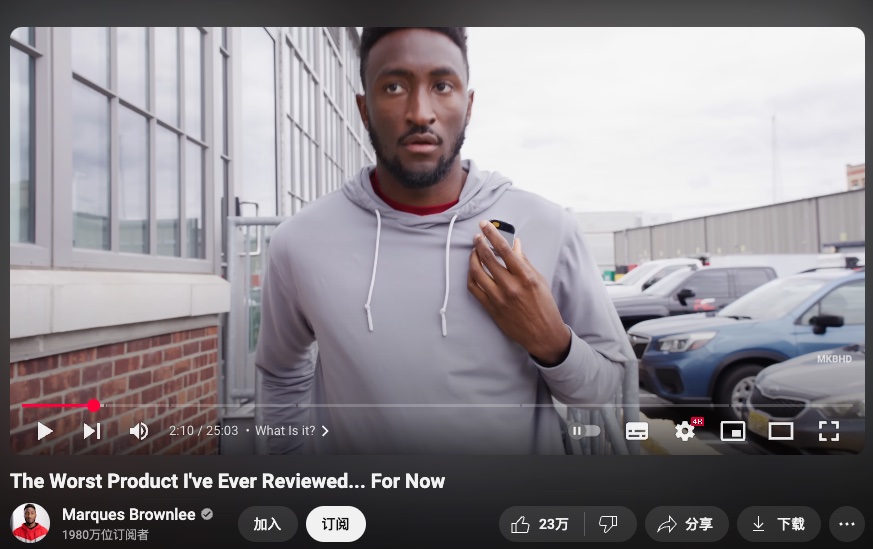Image resolution: width=873 pixels, height=549 pixels.
Task: Click the 分享 share button
Action: pyautogui.click(x=686, y=524)
